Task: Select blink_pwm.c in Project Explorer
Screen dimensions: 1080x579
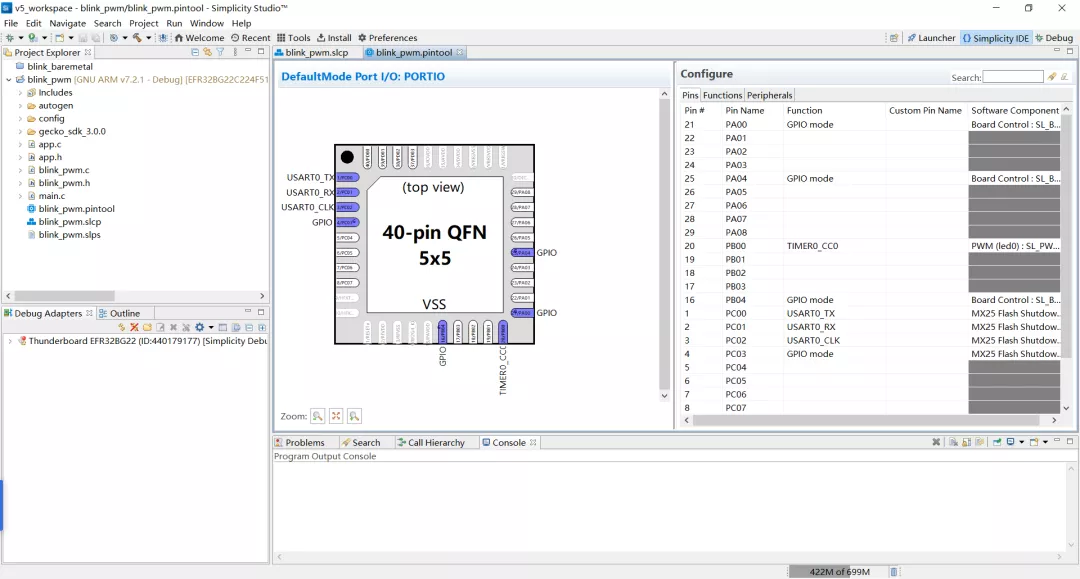Action: point(64,170)
